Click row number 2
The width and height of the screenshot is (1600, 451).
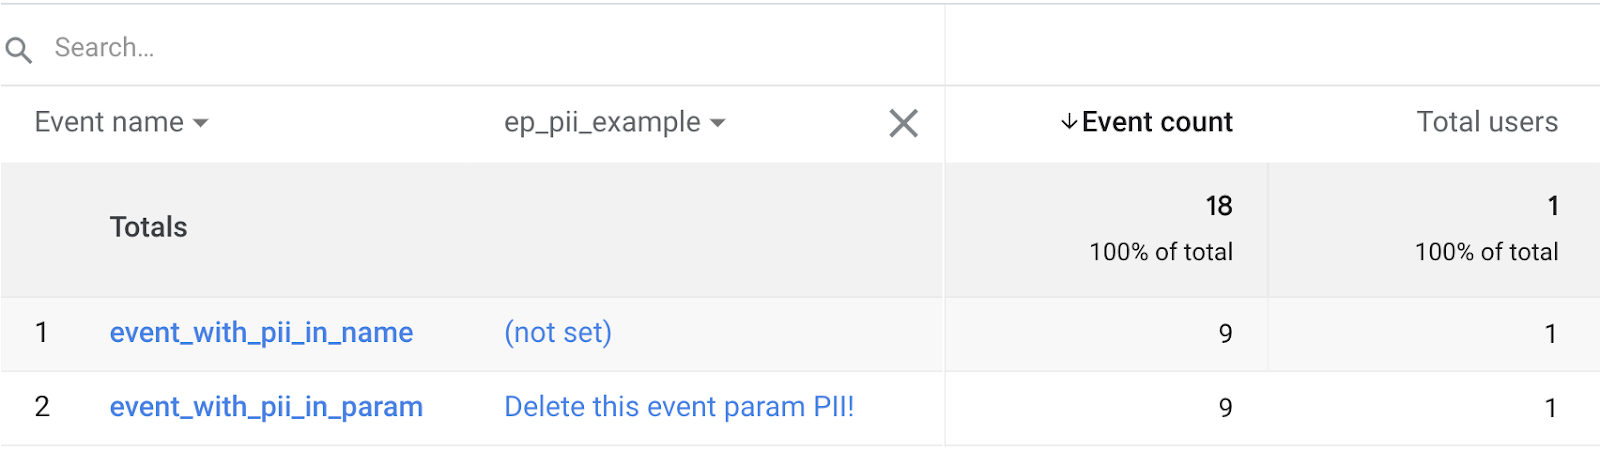pos(42,407)
